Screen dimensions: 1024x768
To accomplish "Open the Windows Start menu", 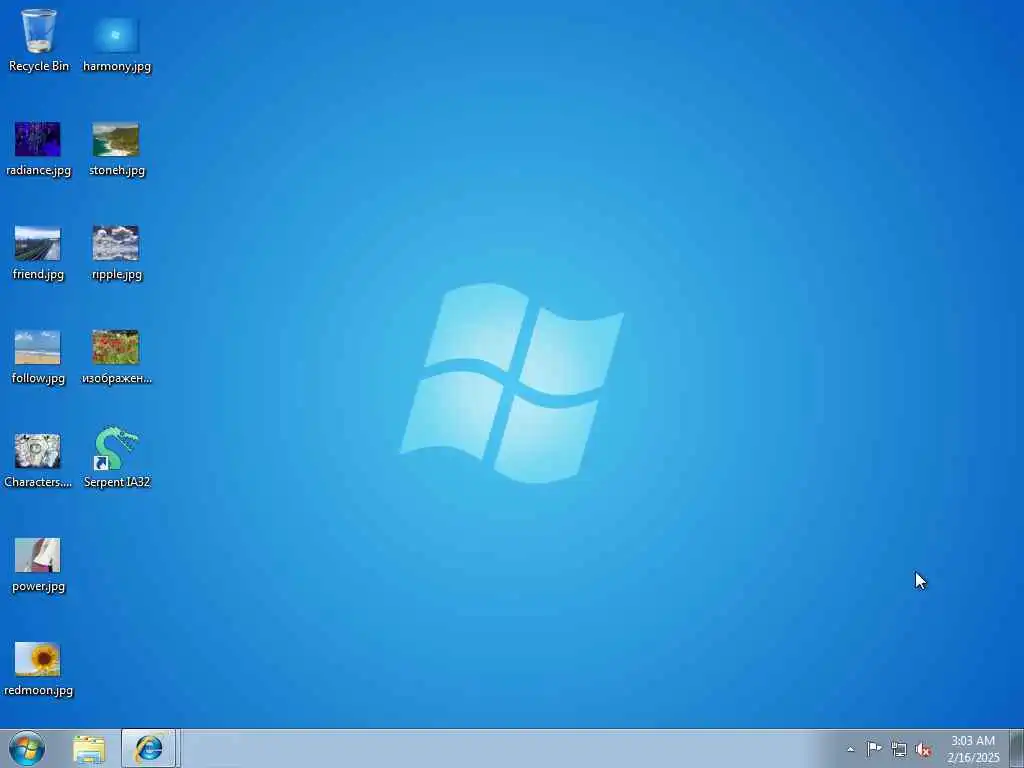I will coord(27,748).
